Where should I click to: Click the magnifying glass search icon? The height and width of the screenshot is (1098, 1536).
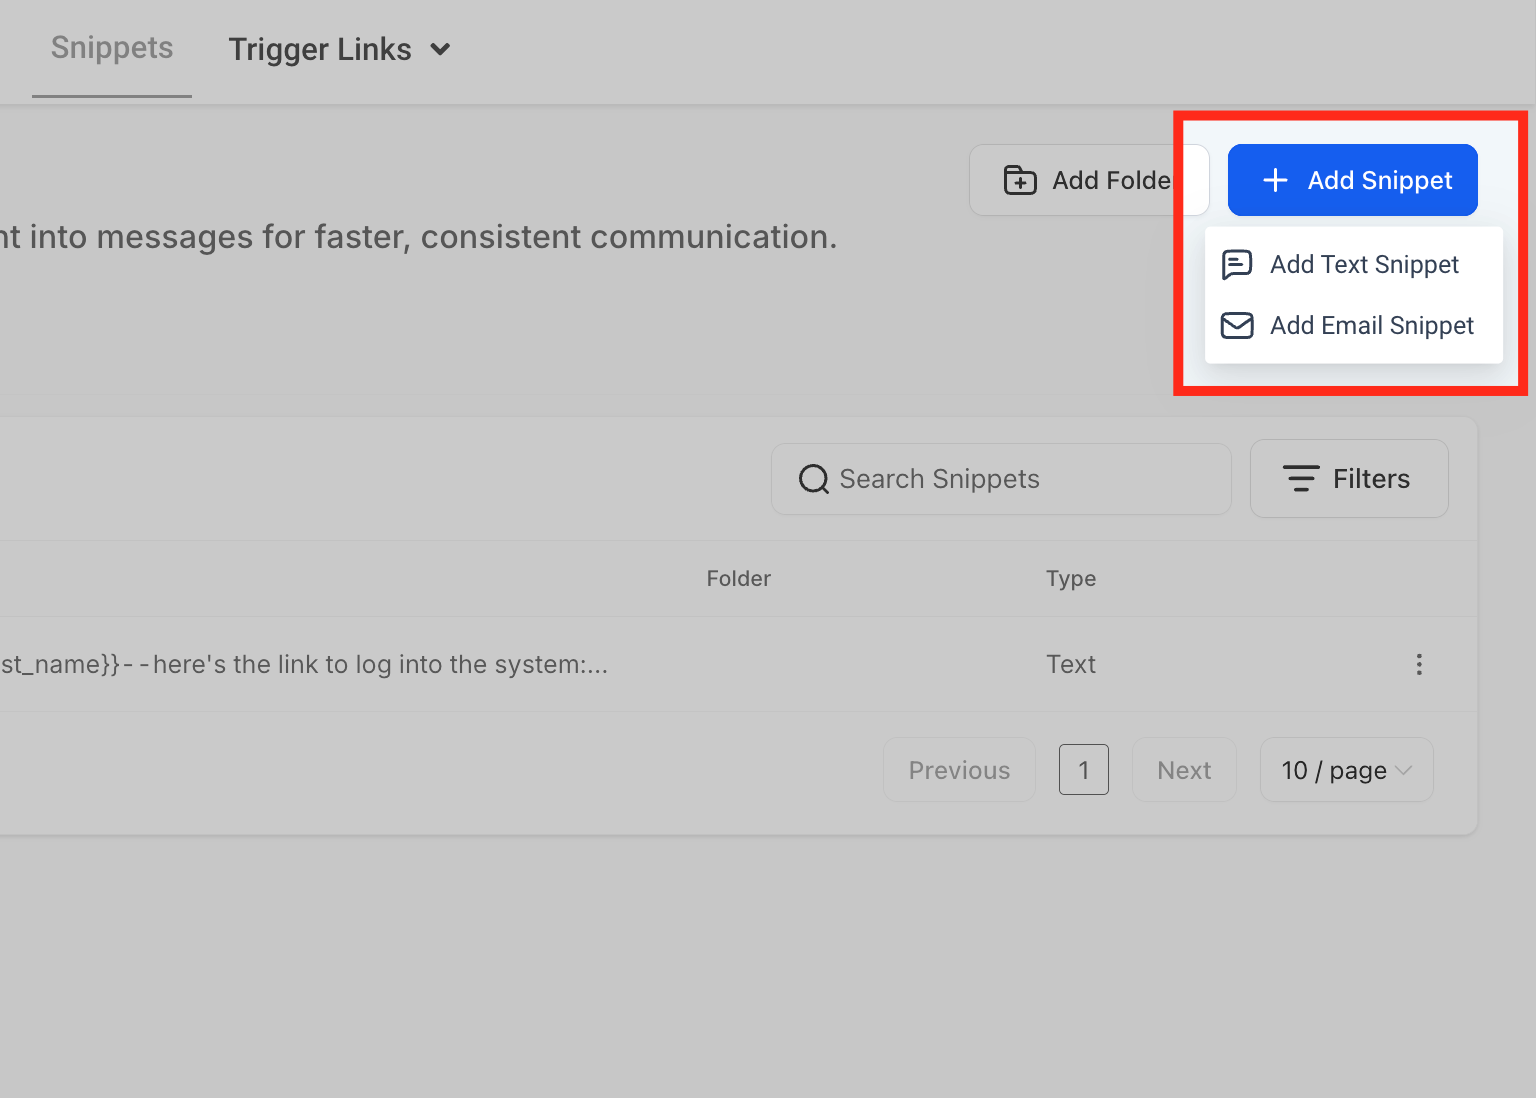click(814, 479)
